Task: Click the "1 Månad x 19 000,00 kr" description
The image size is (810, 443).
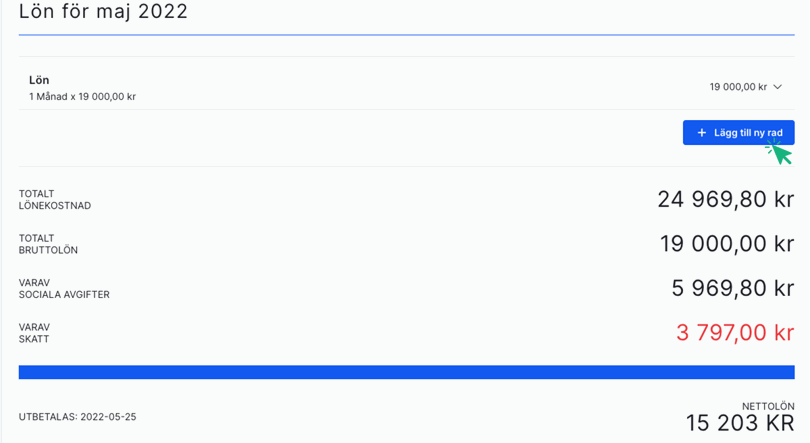Action: [82, 97]
